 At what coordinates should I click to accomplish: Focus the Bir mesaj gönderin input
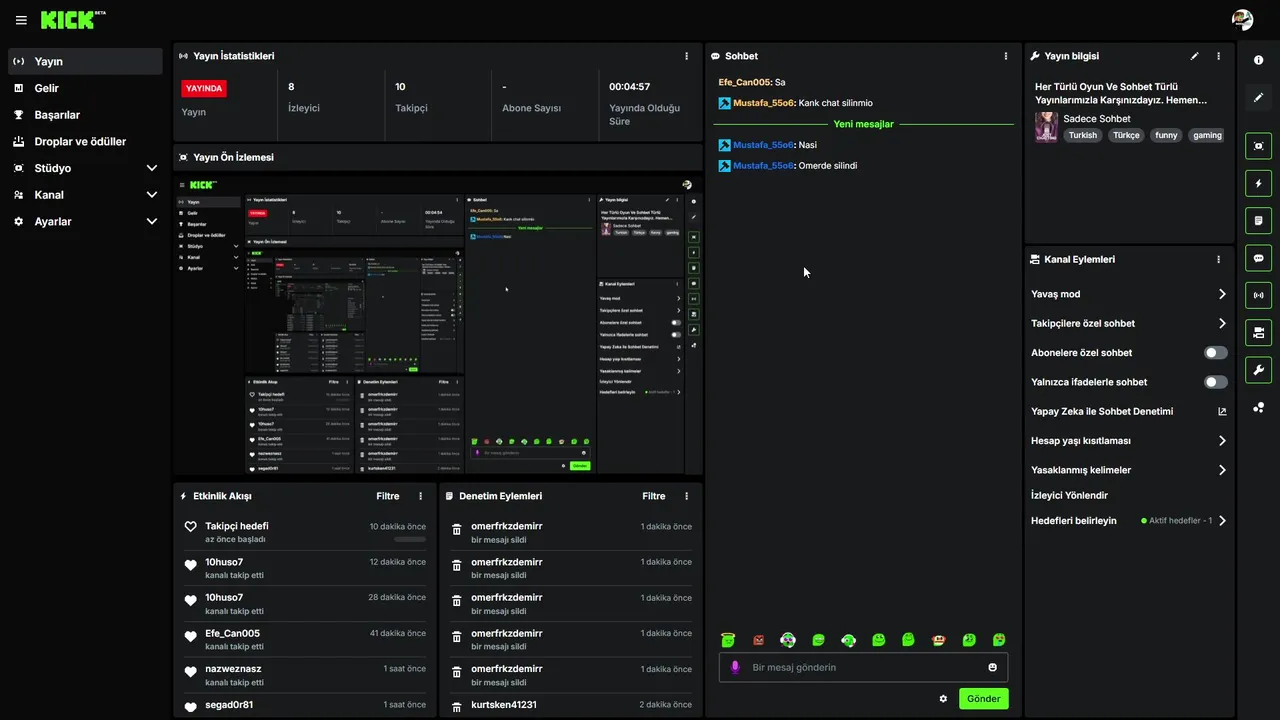pyautogui.click(x=863, y=667)
